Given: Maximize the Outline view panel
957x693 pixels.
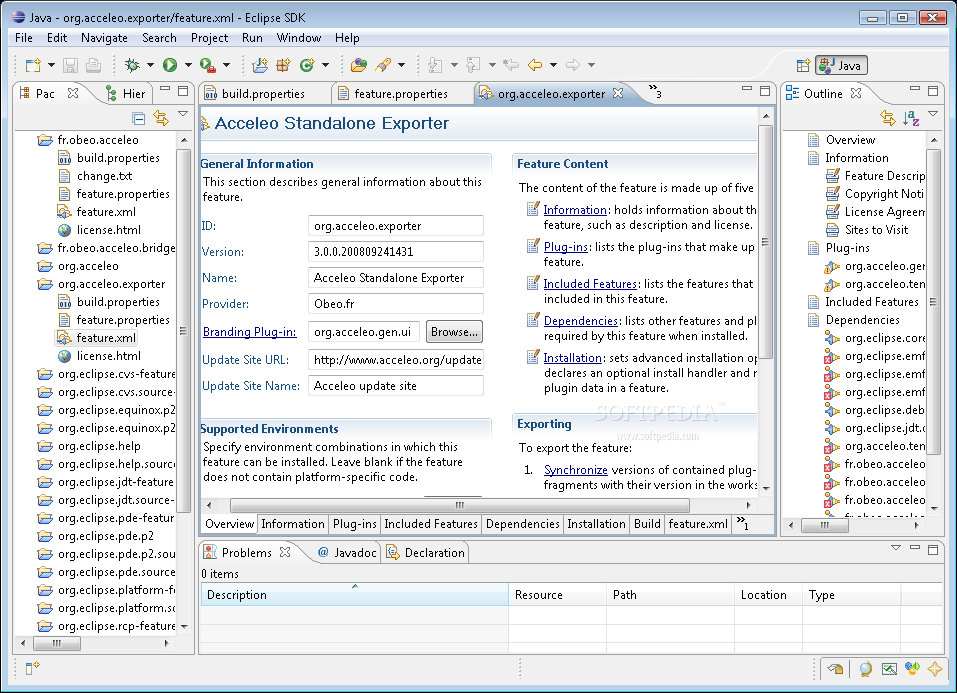Looking at the screenshot, I should click(x=933, y=91).
